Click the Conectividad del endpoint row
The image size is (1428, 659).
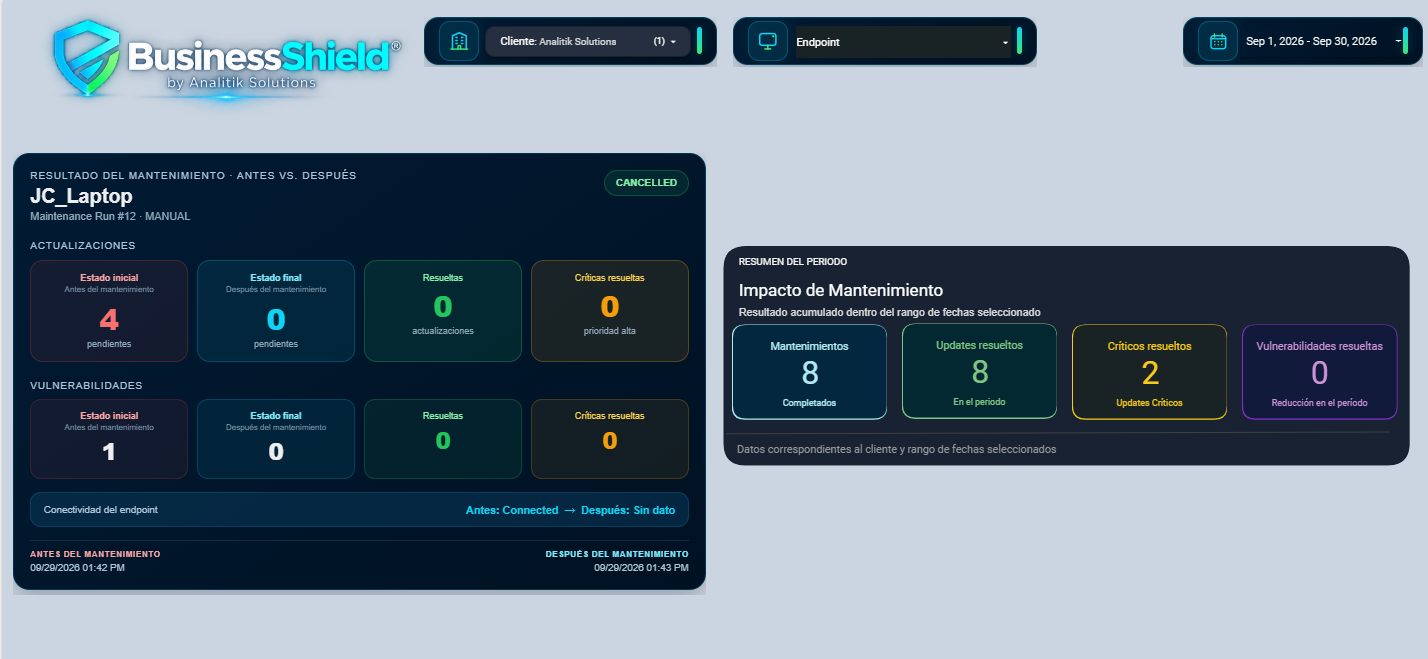pos(360,510)
